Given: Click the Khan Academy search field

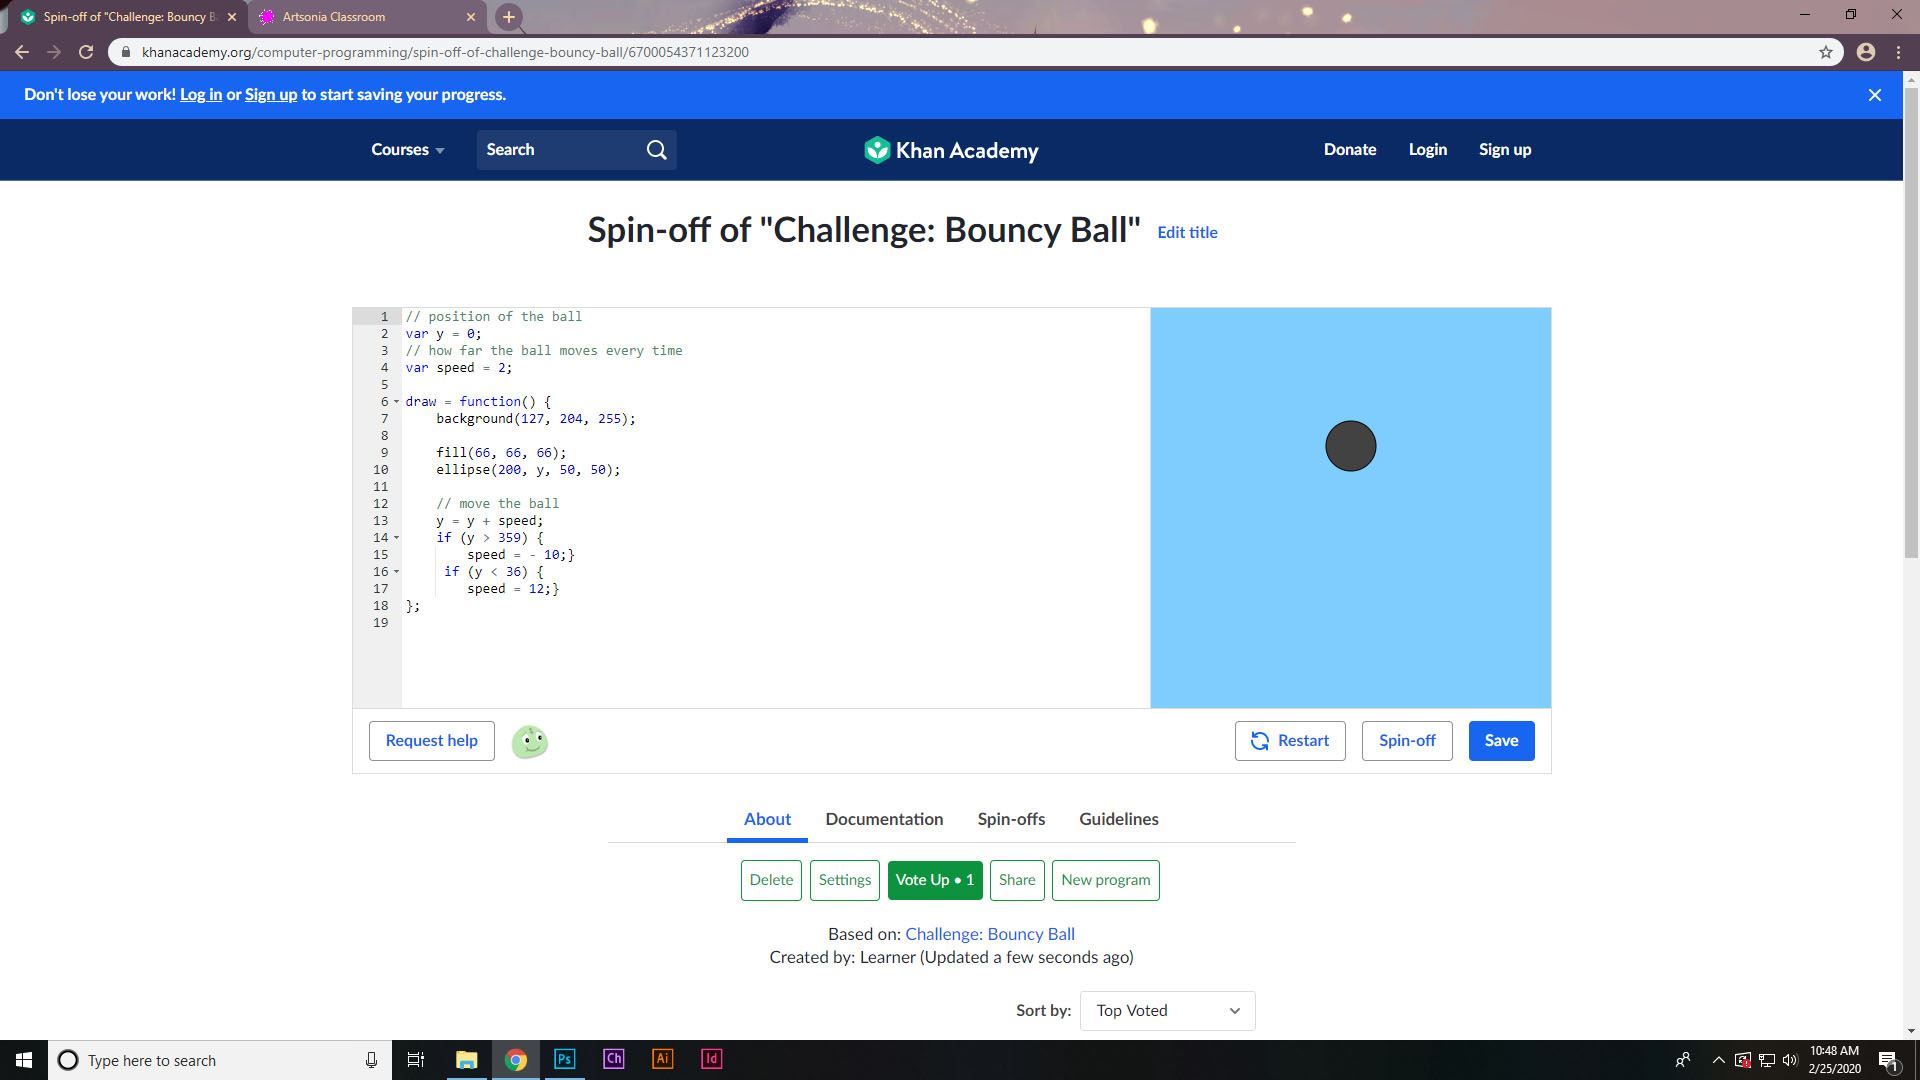Looking at the screenshot, I should [x=560, y=150].
